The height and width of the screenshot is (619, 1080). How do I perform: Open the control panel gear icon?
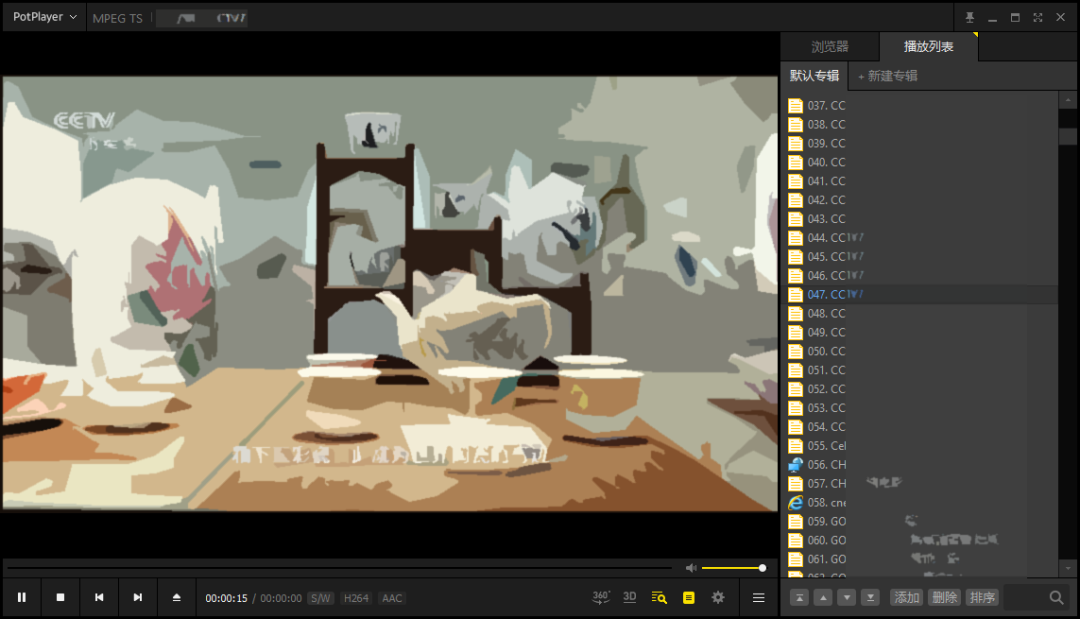pos(718,598)
